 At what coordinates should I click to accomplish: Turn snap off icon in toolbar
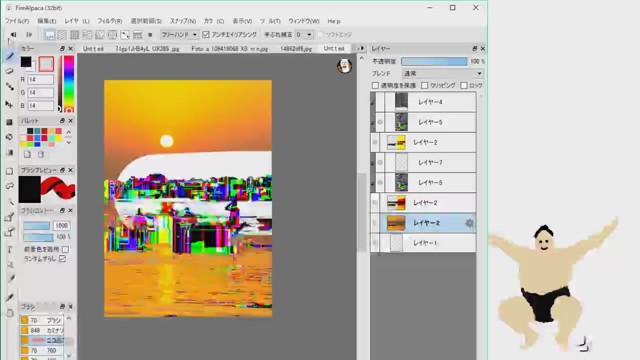click(x=49, y=35)
